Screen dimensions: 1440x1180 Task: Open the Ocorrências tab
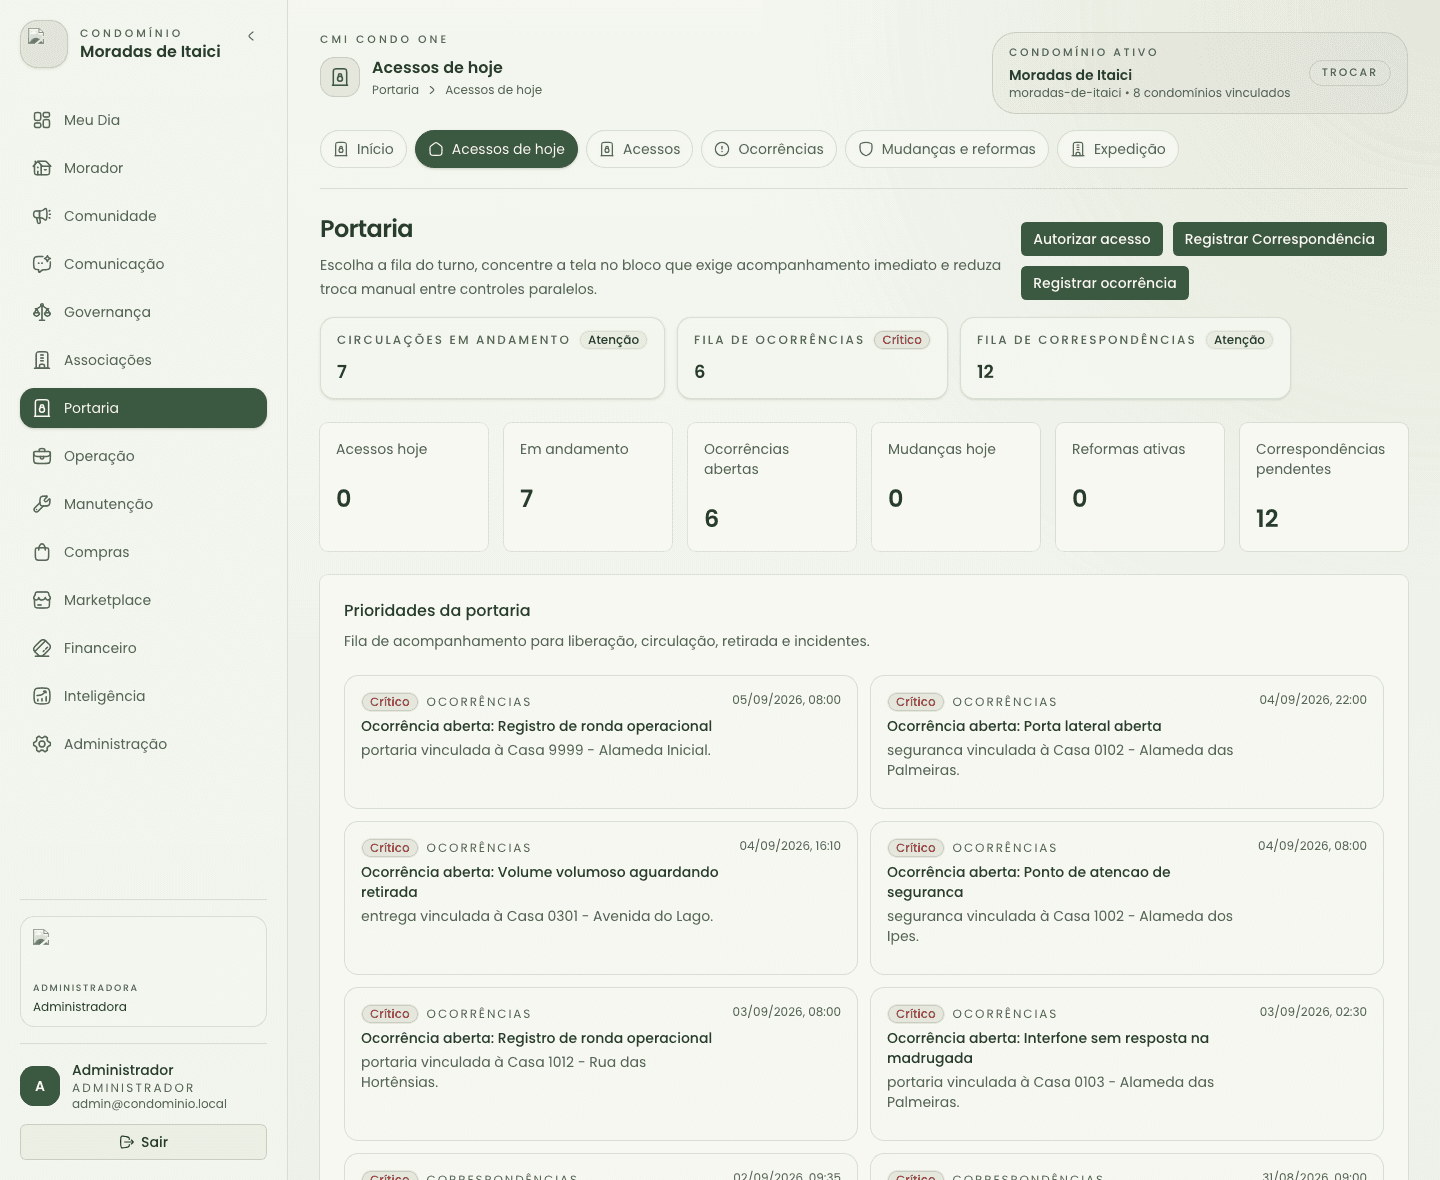click(769, 149)
